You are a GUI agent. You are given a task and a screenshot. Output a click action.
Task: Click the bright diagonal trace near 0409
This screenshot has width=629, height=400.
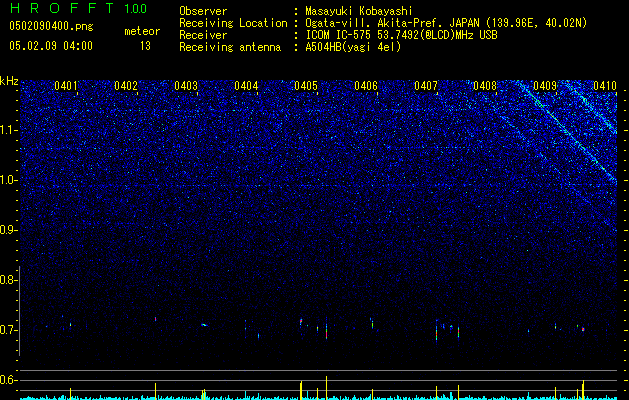(570, 132)
